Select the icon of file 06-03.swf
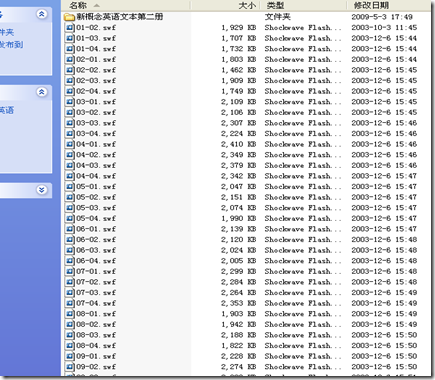Screen dimensions: 435x380 click(x=69, y=250)
